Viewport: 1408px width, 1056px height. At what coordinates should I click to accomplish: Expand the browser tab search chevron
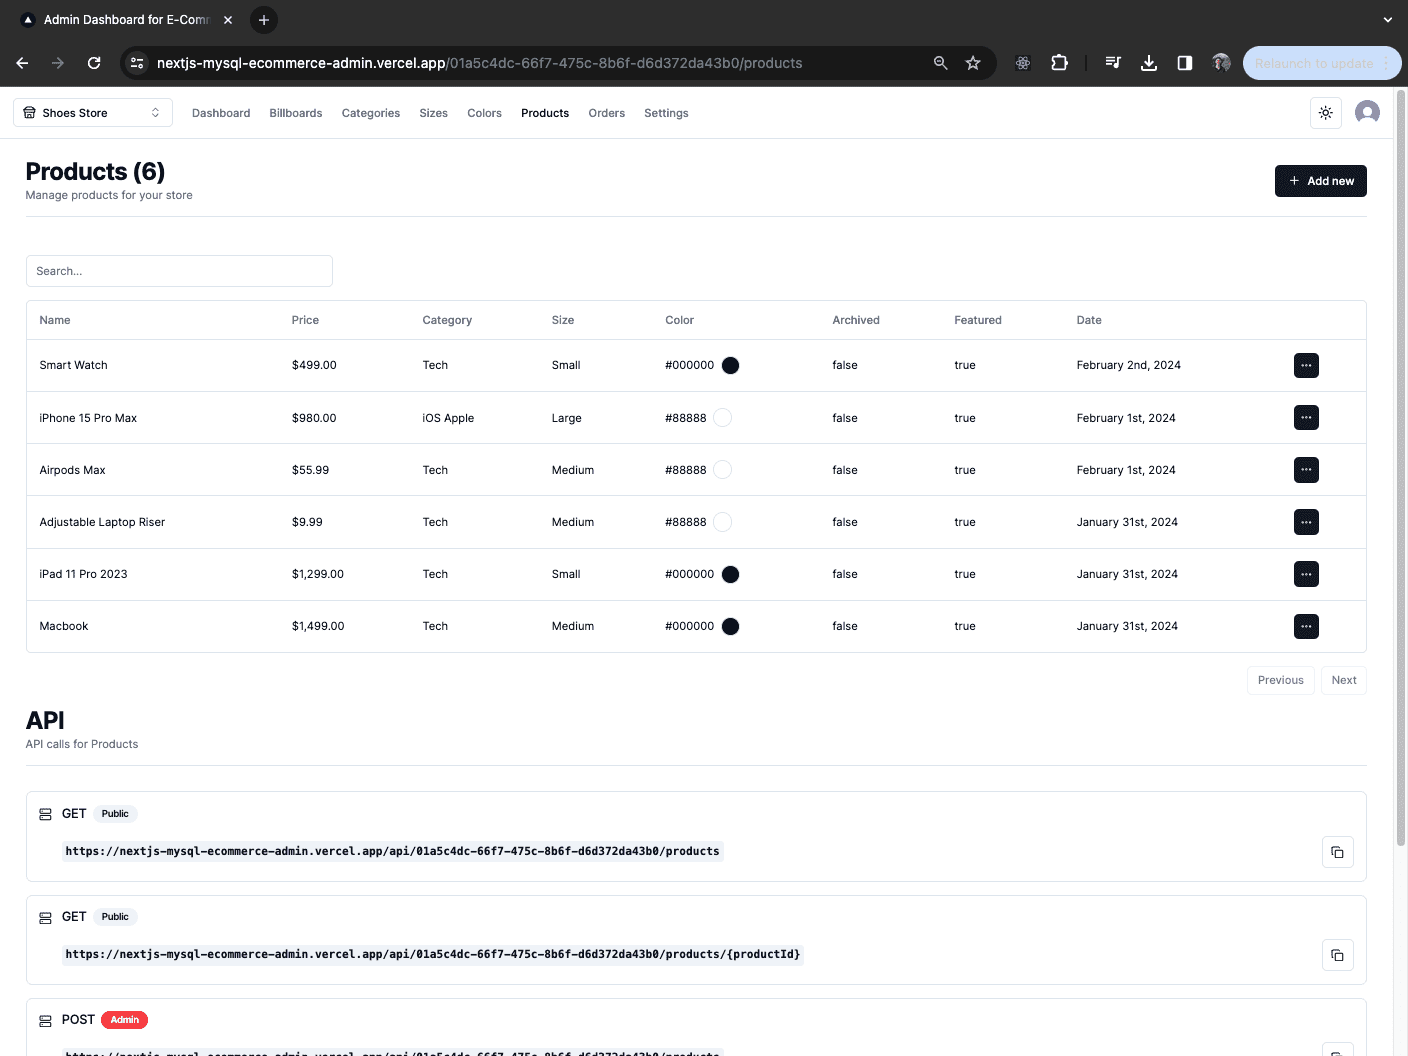(1387, 20)
